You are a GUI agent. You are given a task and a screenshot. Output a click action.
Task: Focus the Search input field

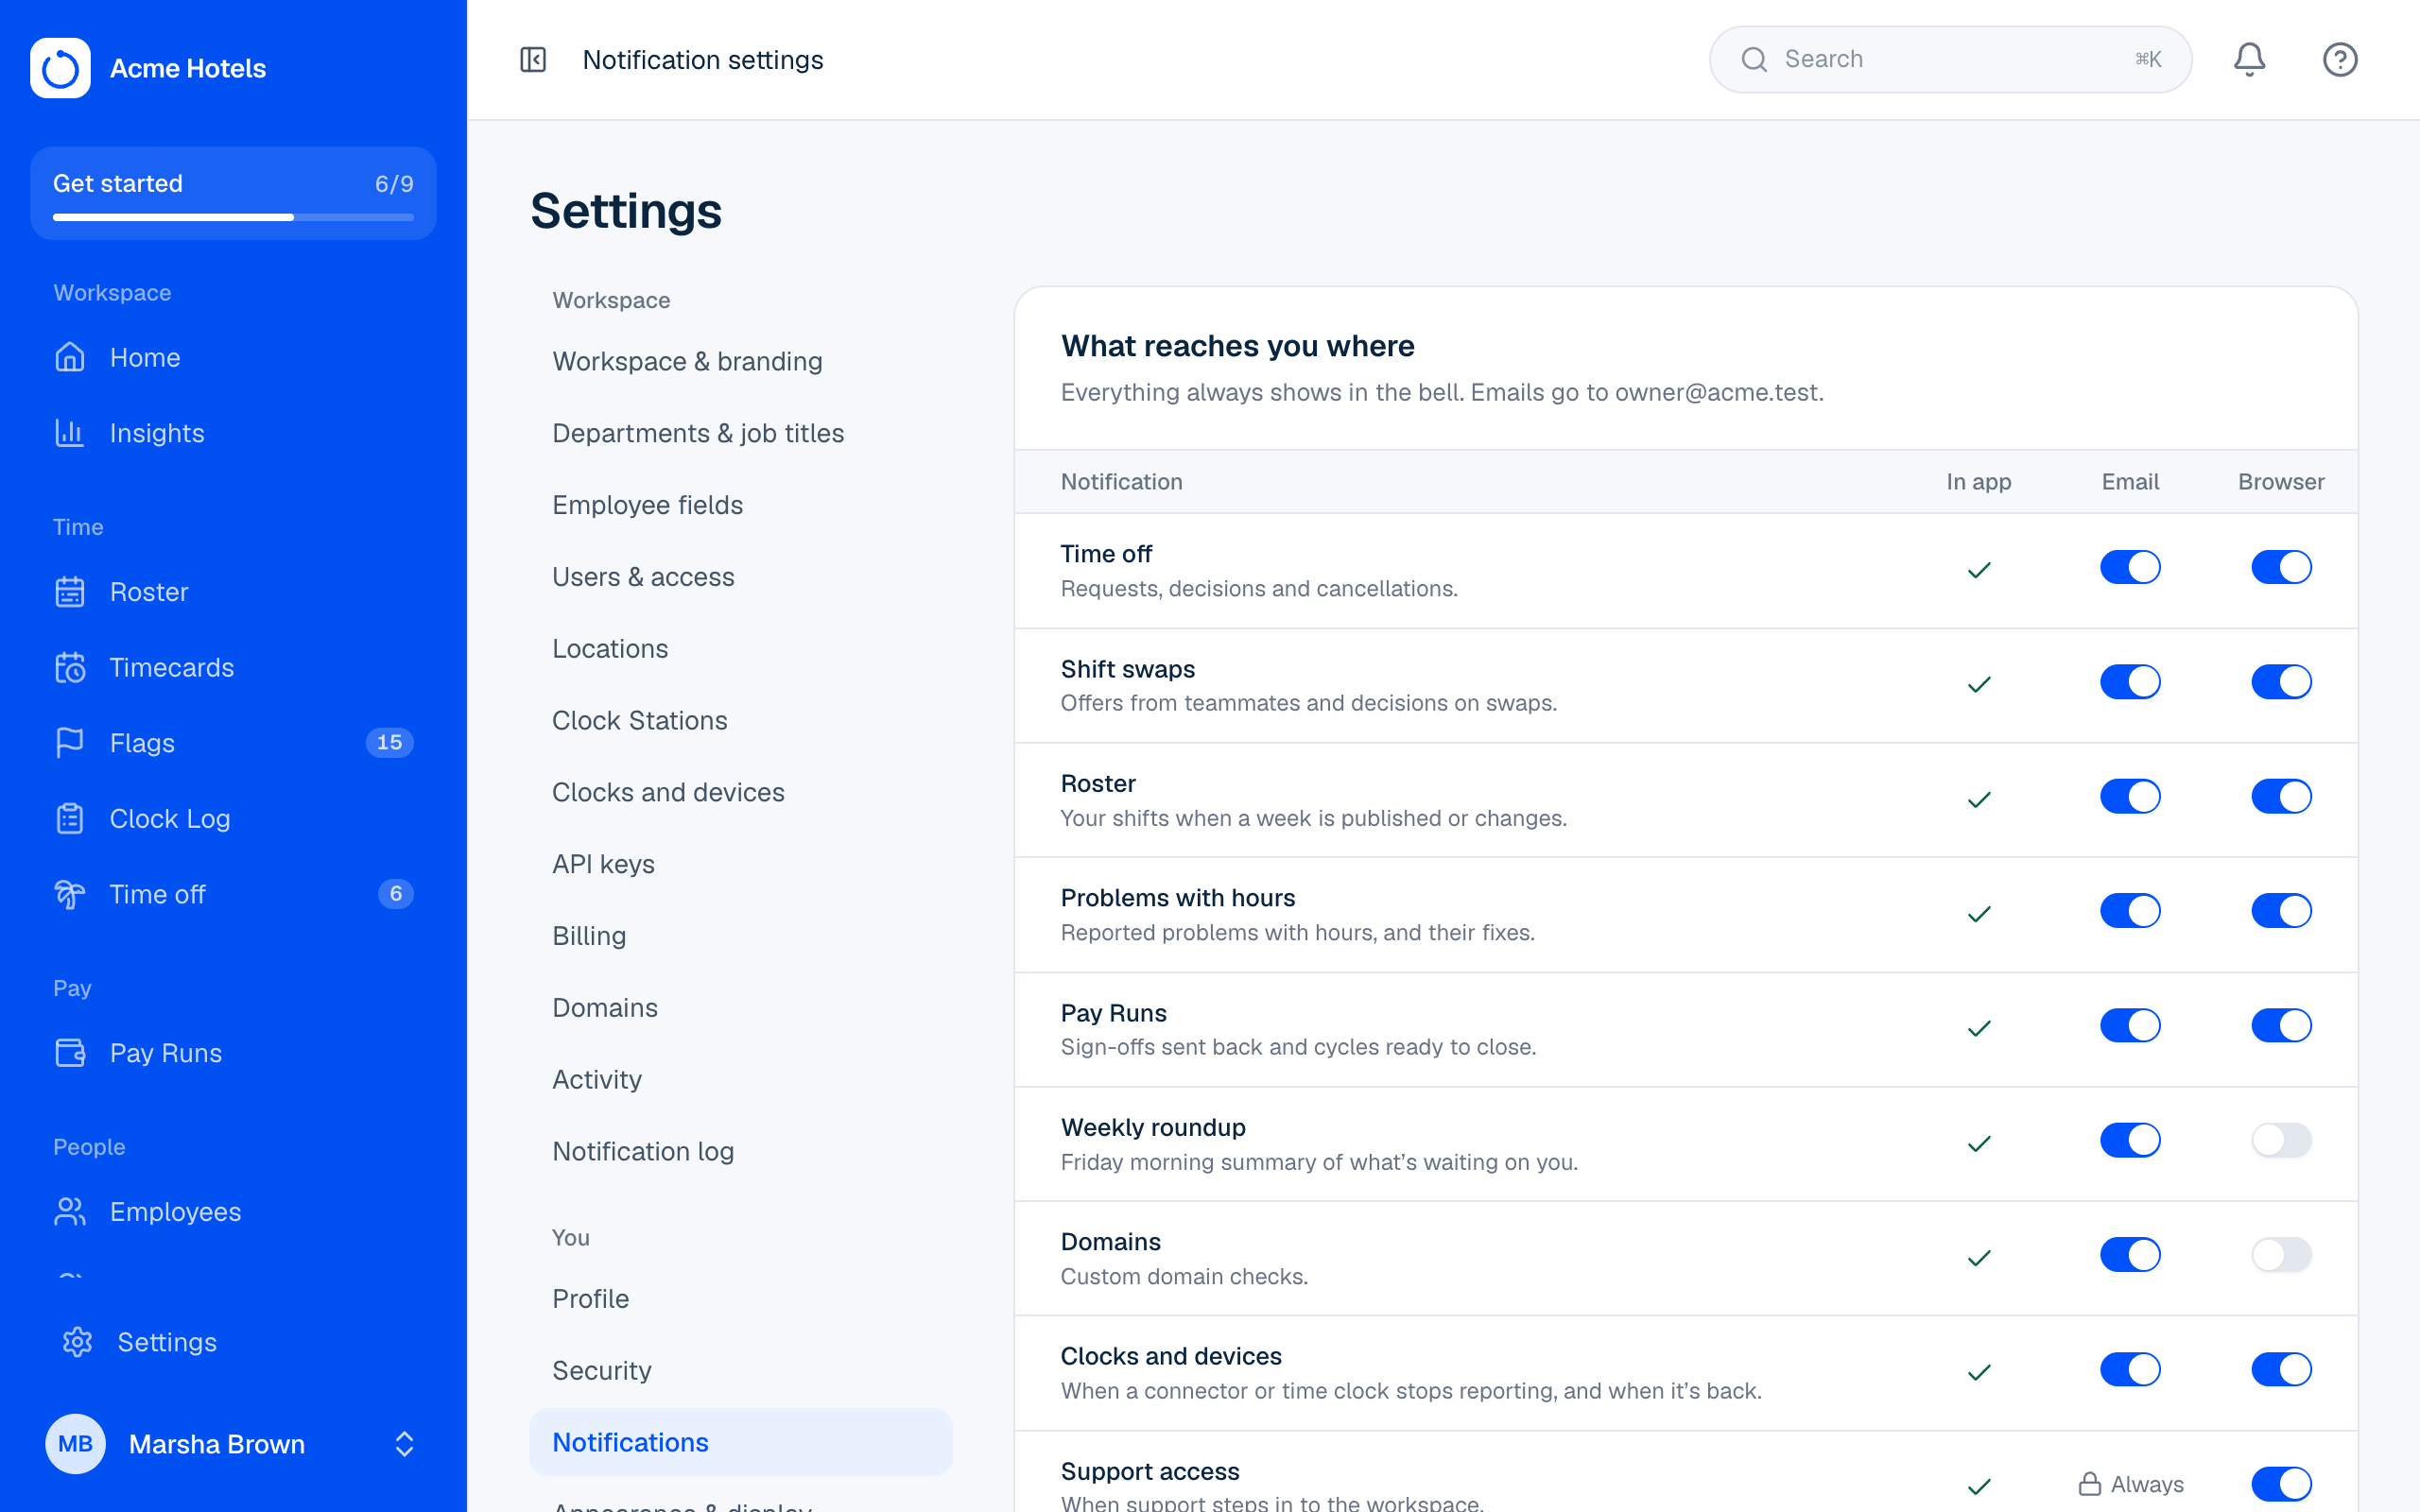tap(1950, 60)
